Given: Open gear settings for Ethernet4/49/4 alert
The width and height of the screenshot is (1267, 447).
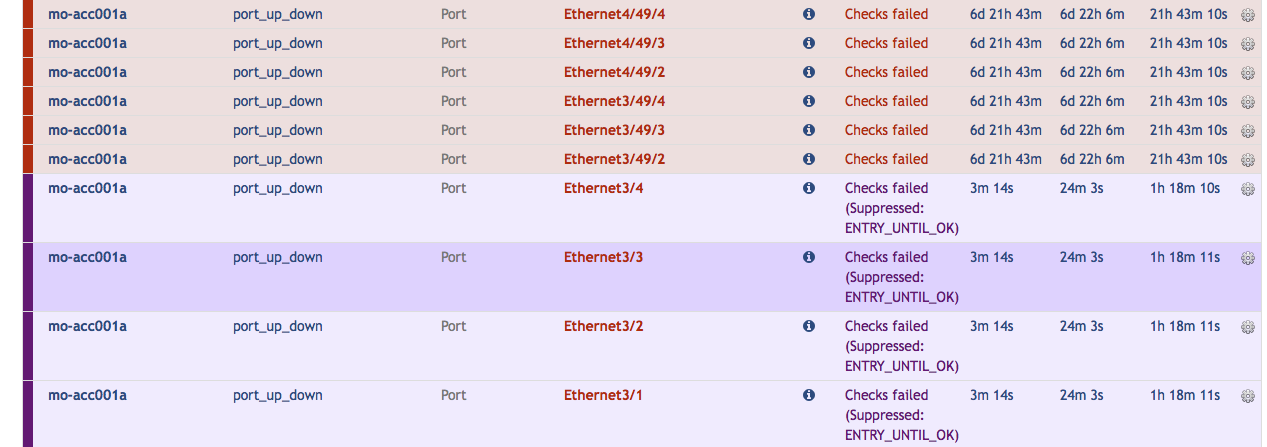Looking at the screenshot, I should [1248, 15].
